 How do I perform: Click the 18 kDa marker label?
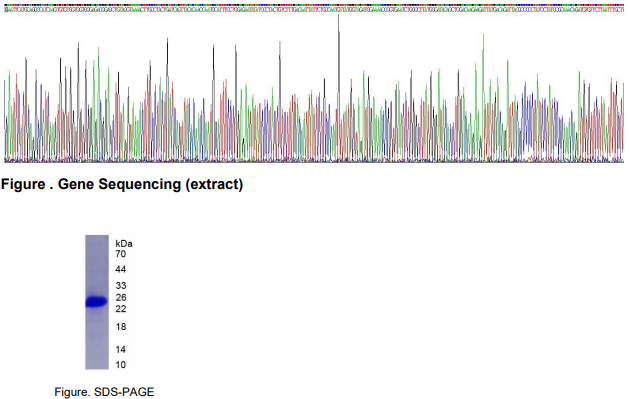(121, 327)
